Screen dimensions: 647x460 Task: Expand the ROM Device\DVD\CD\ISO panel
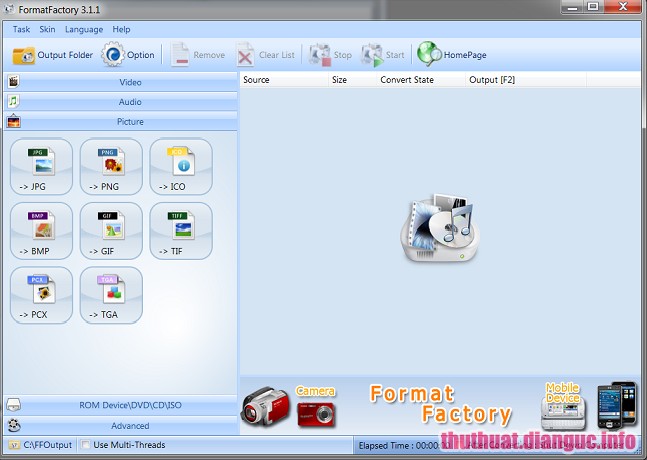pyautogui.click(x=120, y=405)
